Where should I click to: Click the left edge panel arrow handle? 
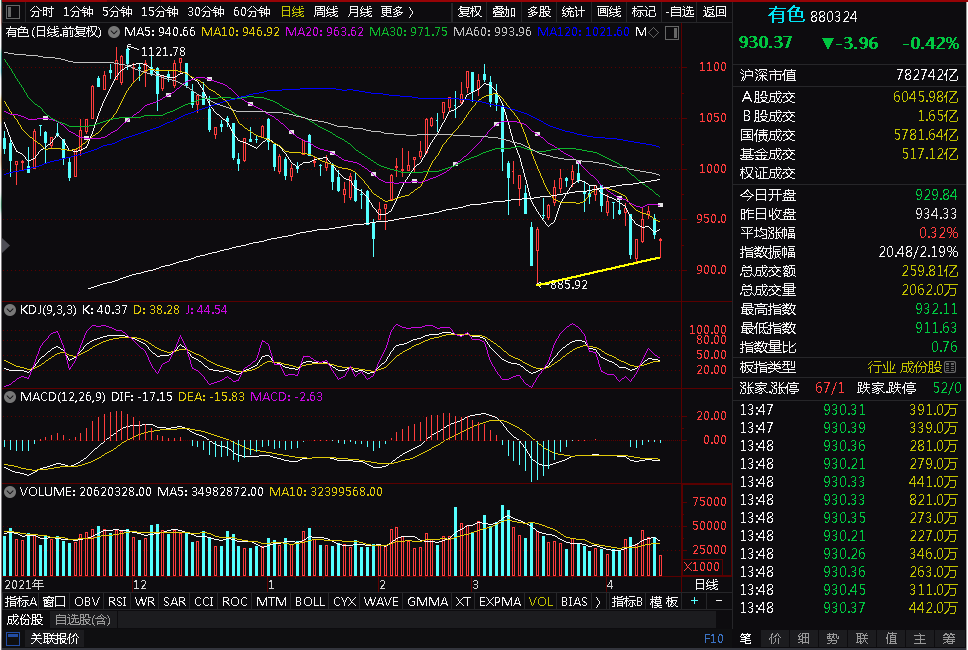click(x=6, y=246)
